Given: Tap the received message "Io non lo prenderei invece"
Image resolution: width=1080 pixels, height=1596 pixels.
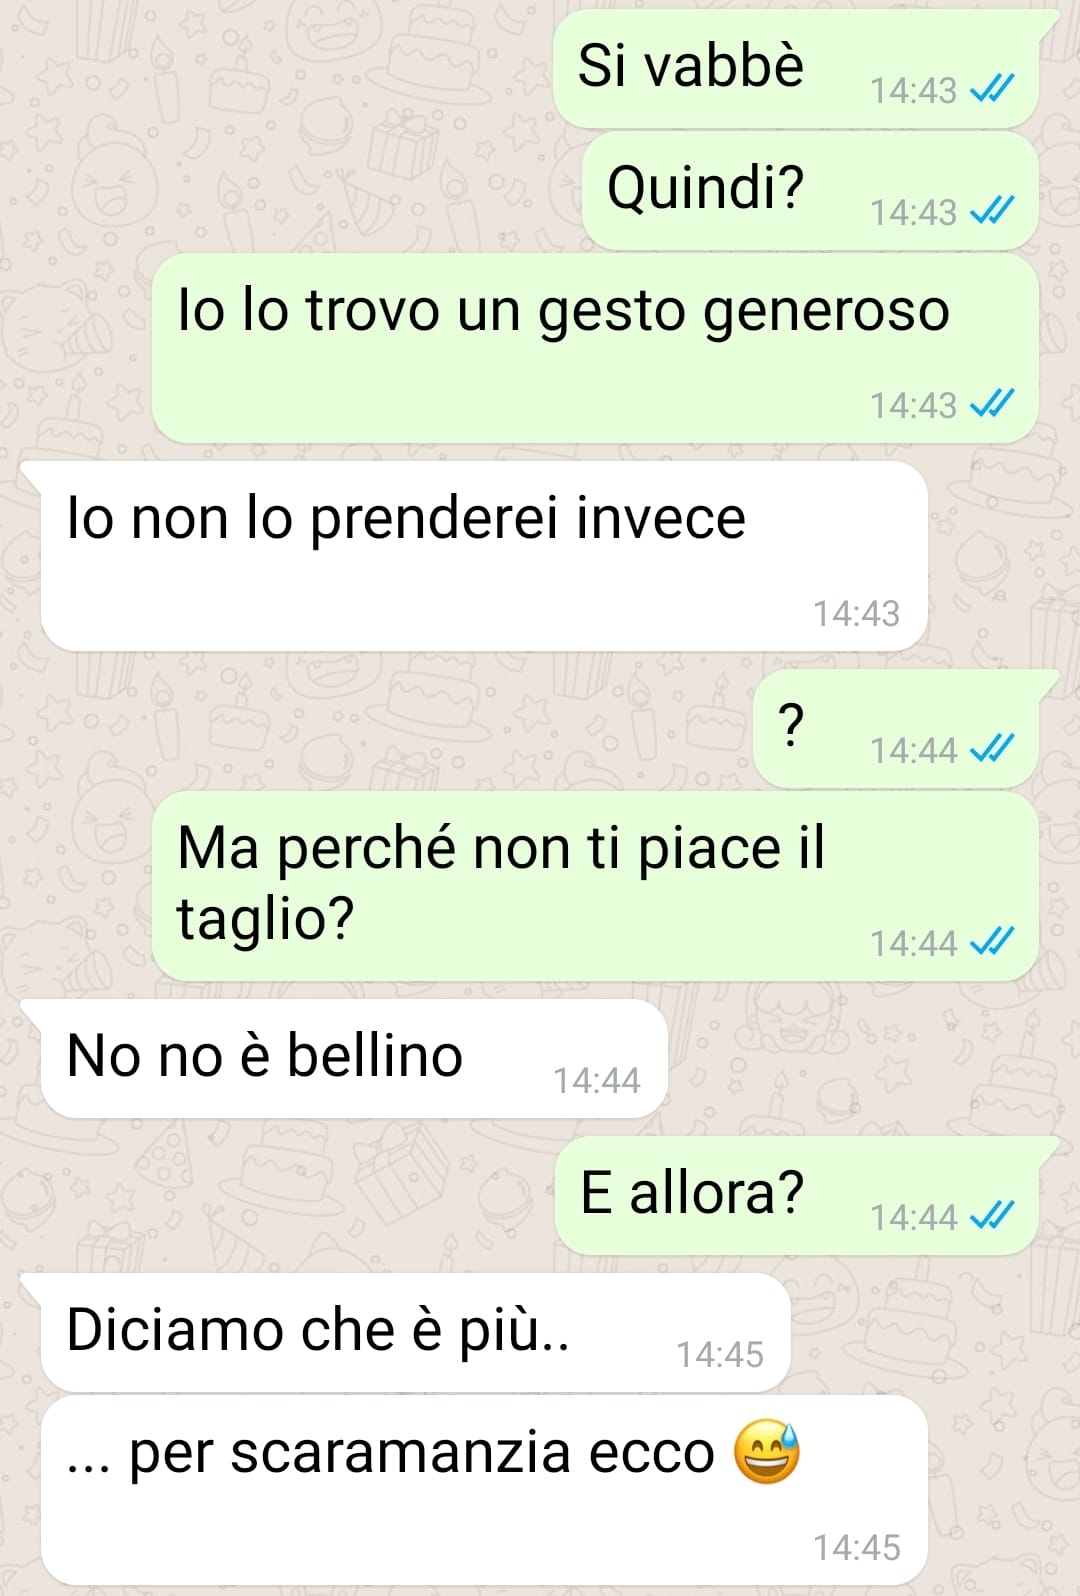Looking at the screenshot, I should 484,556.
